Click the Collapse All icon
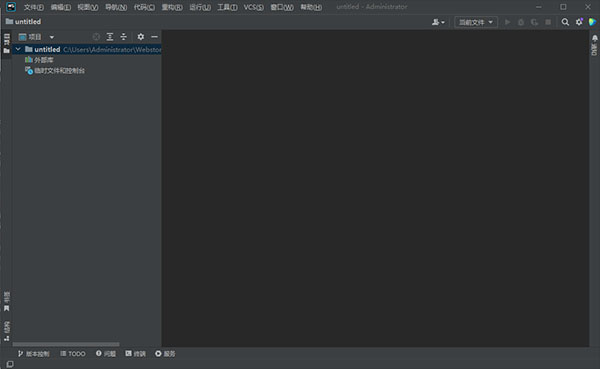The width and height of the screenshot is (600, 369). 124,37
